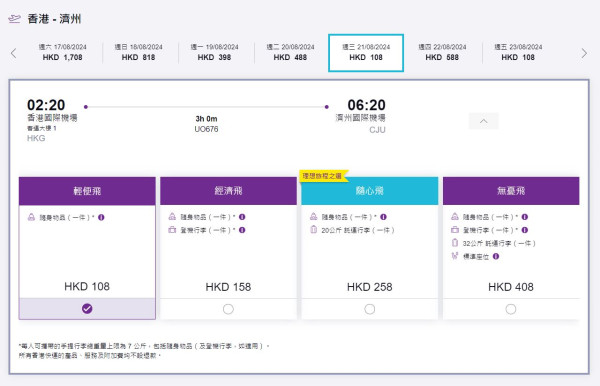600x386 pixels.
Task: Click the backpack icon in 無憂飛 card
Action: [x=455, y=217]
